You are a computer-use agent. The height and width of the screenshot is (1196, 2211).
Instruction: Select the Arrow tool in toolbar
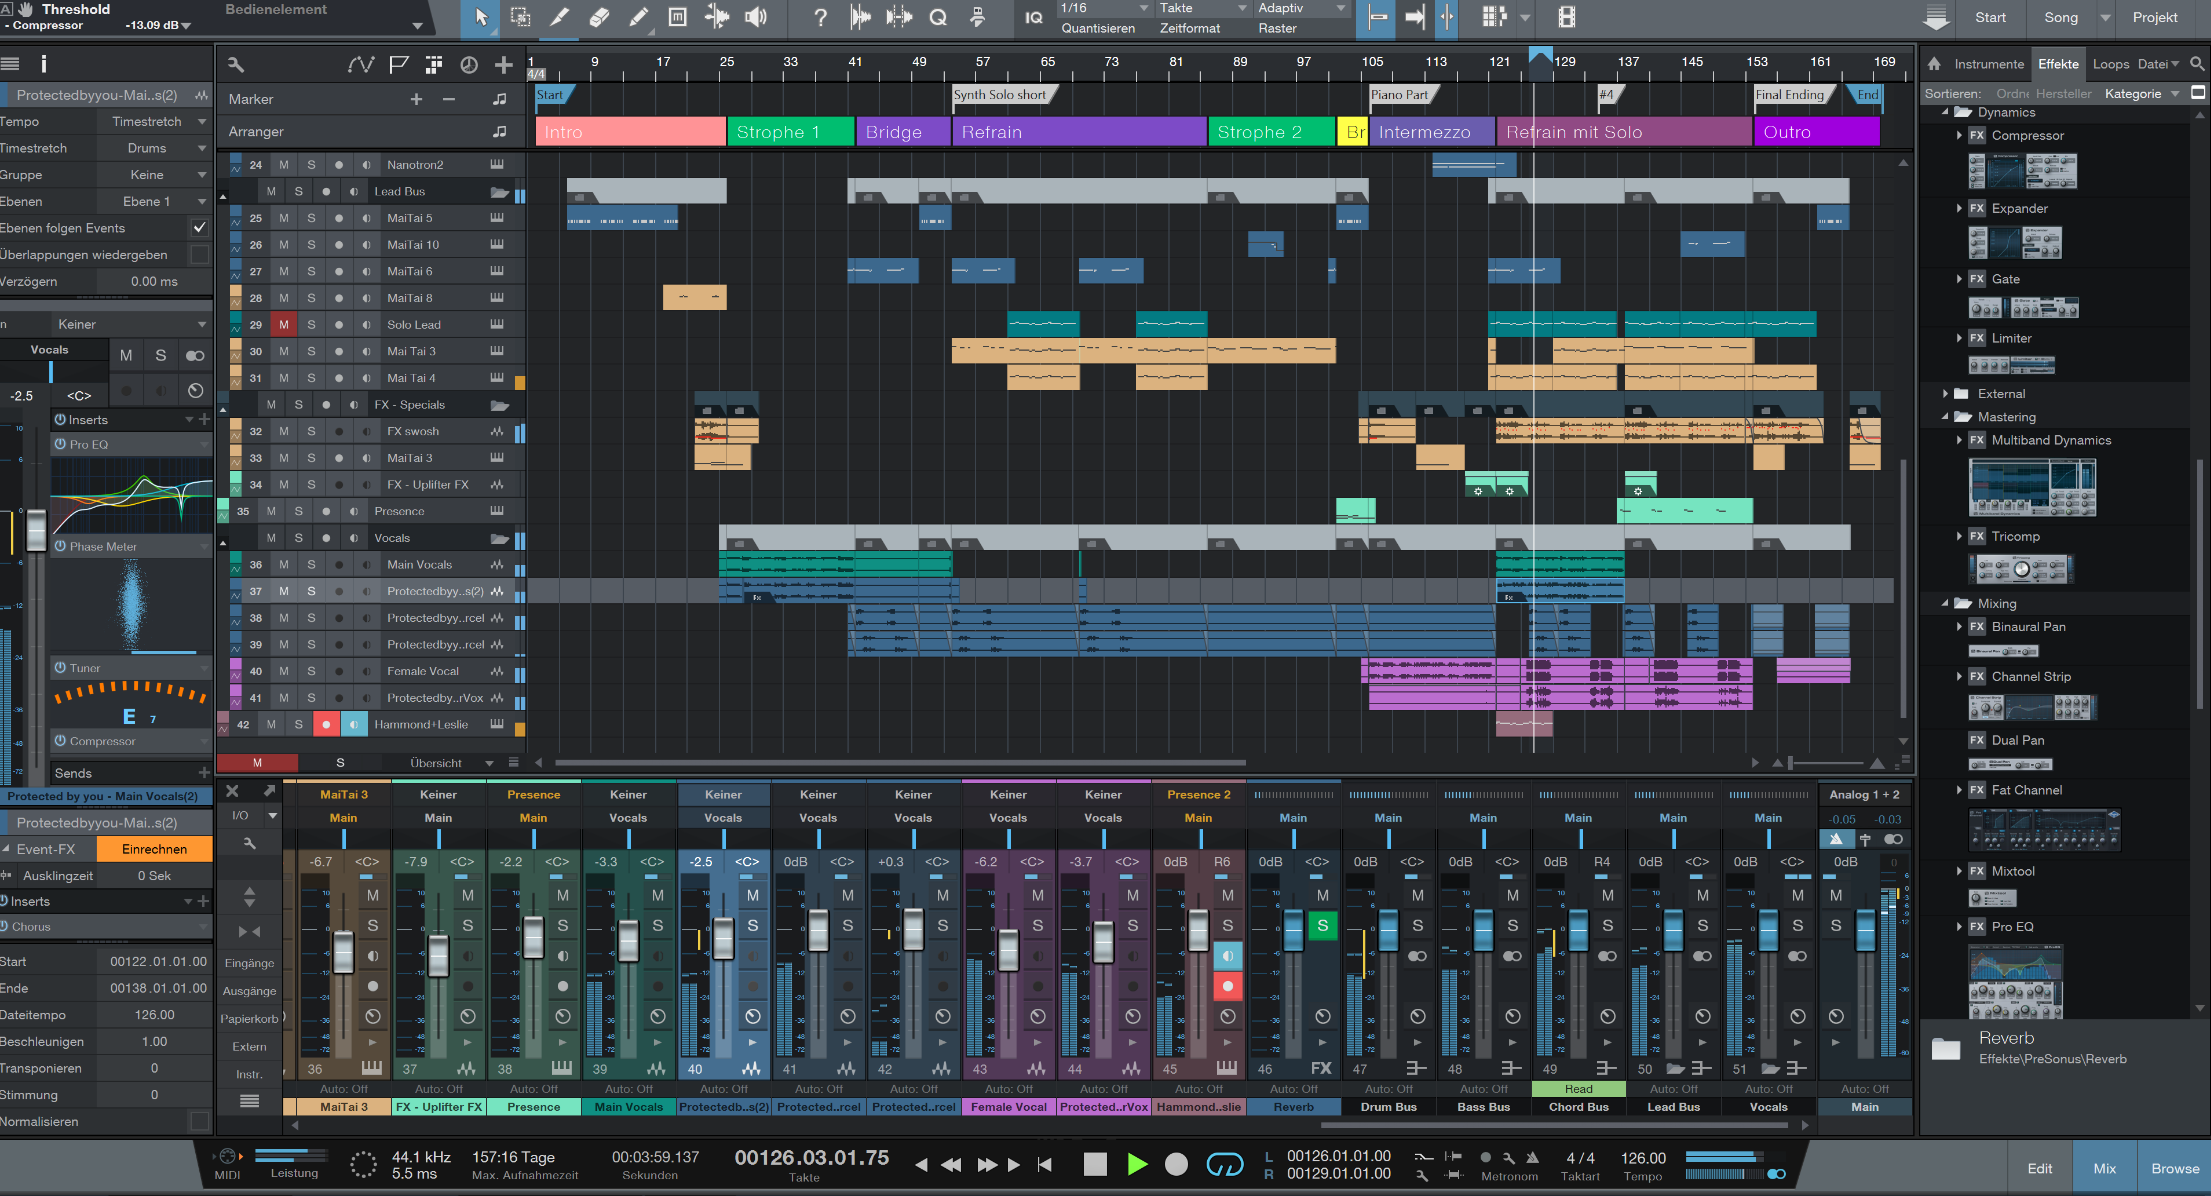coord(481,17)
